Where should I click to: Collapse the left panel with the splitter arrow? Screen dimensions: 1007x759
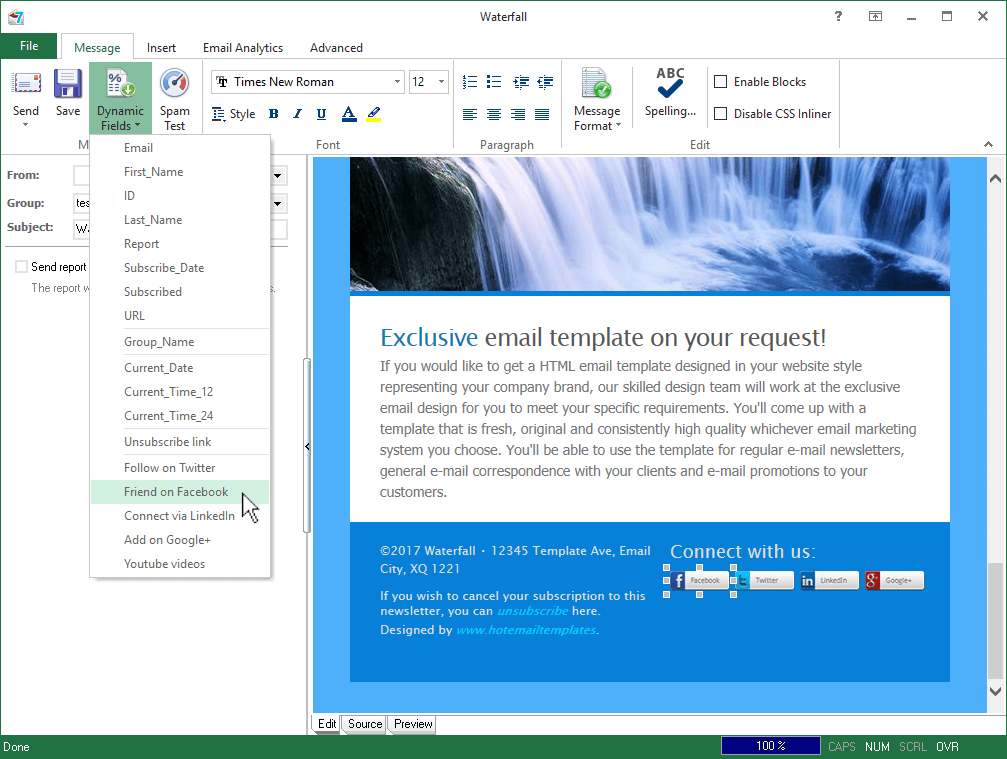click(x=307, y=446)
